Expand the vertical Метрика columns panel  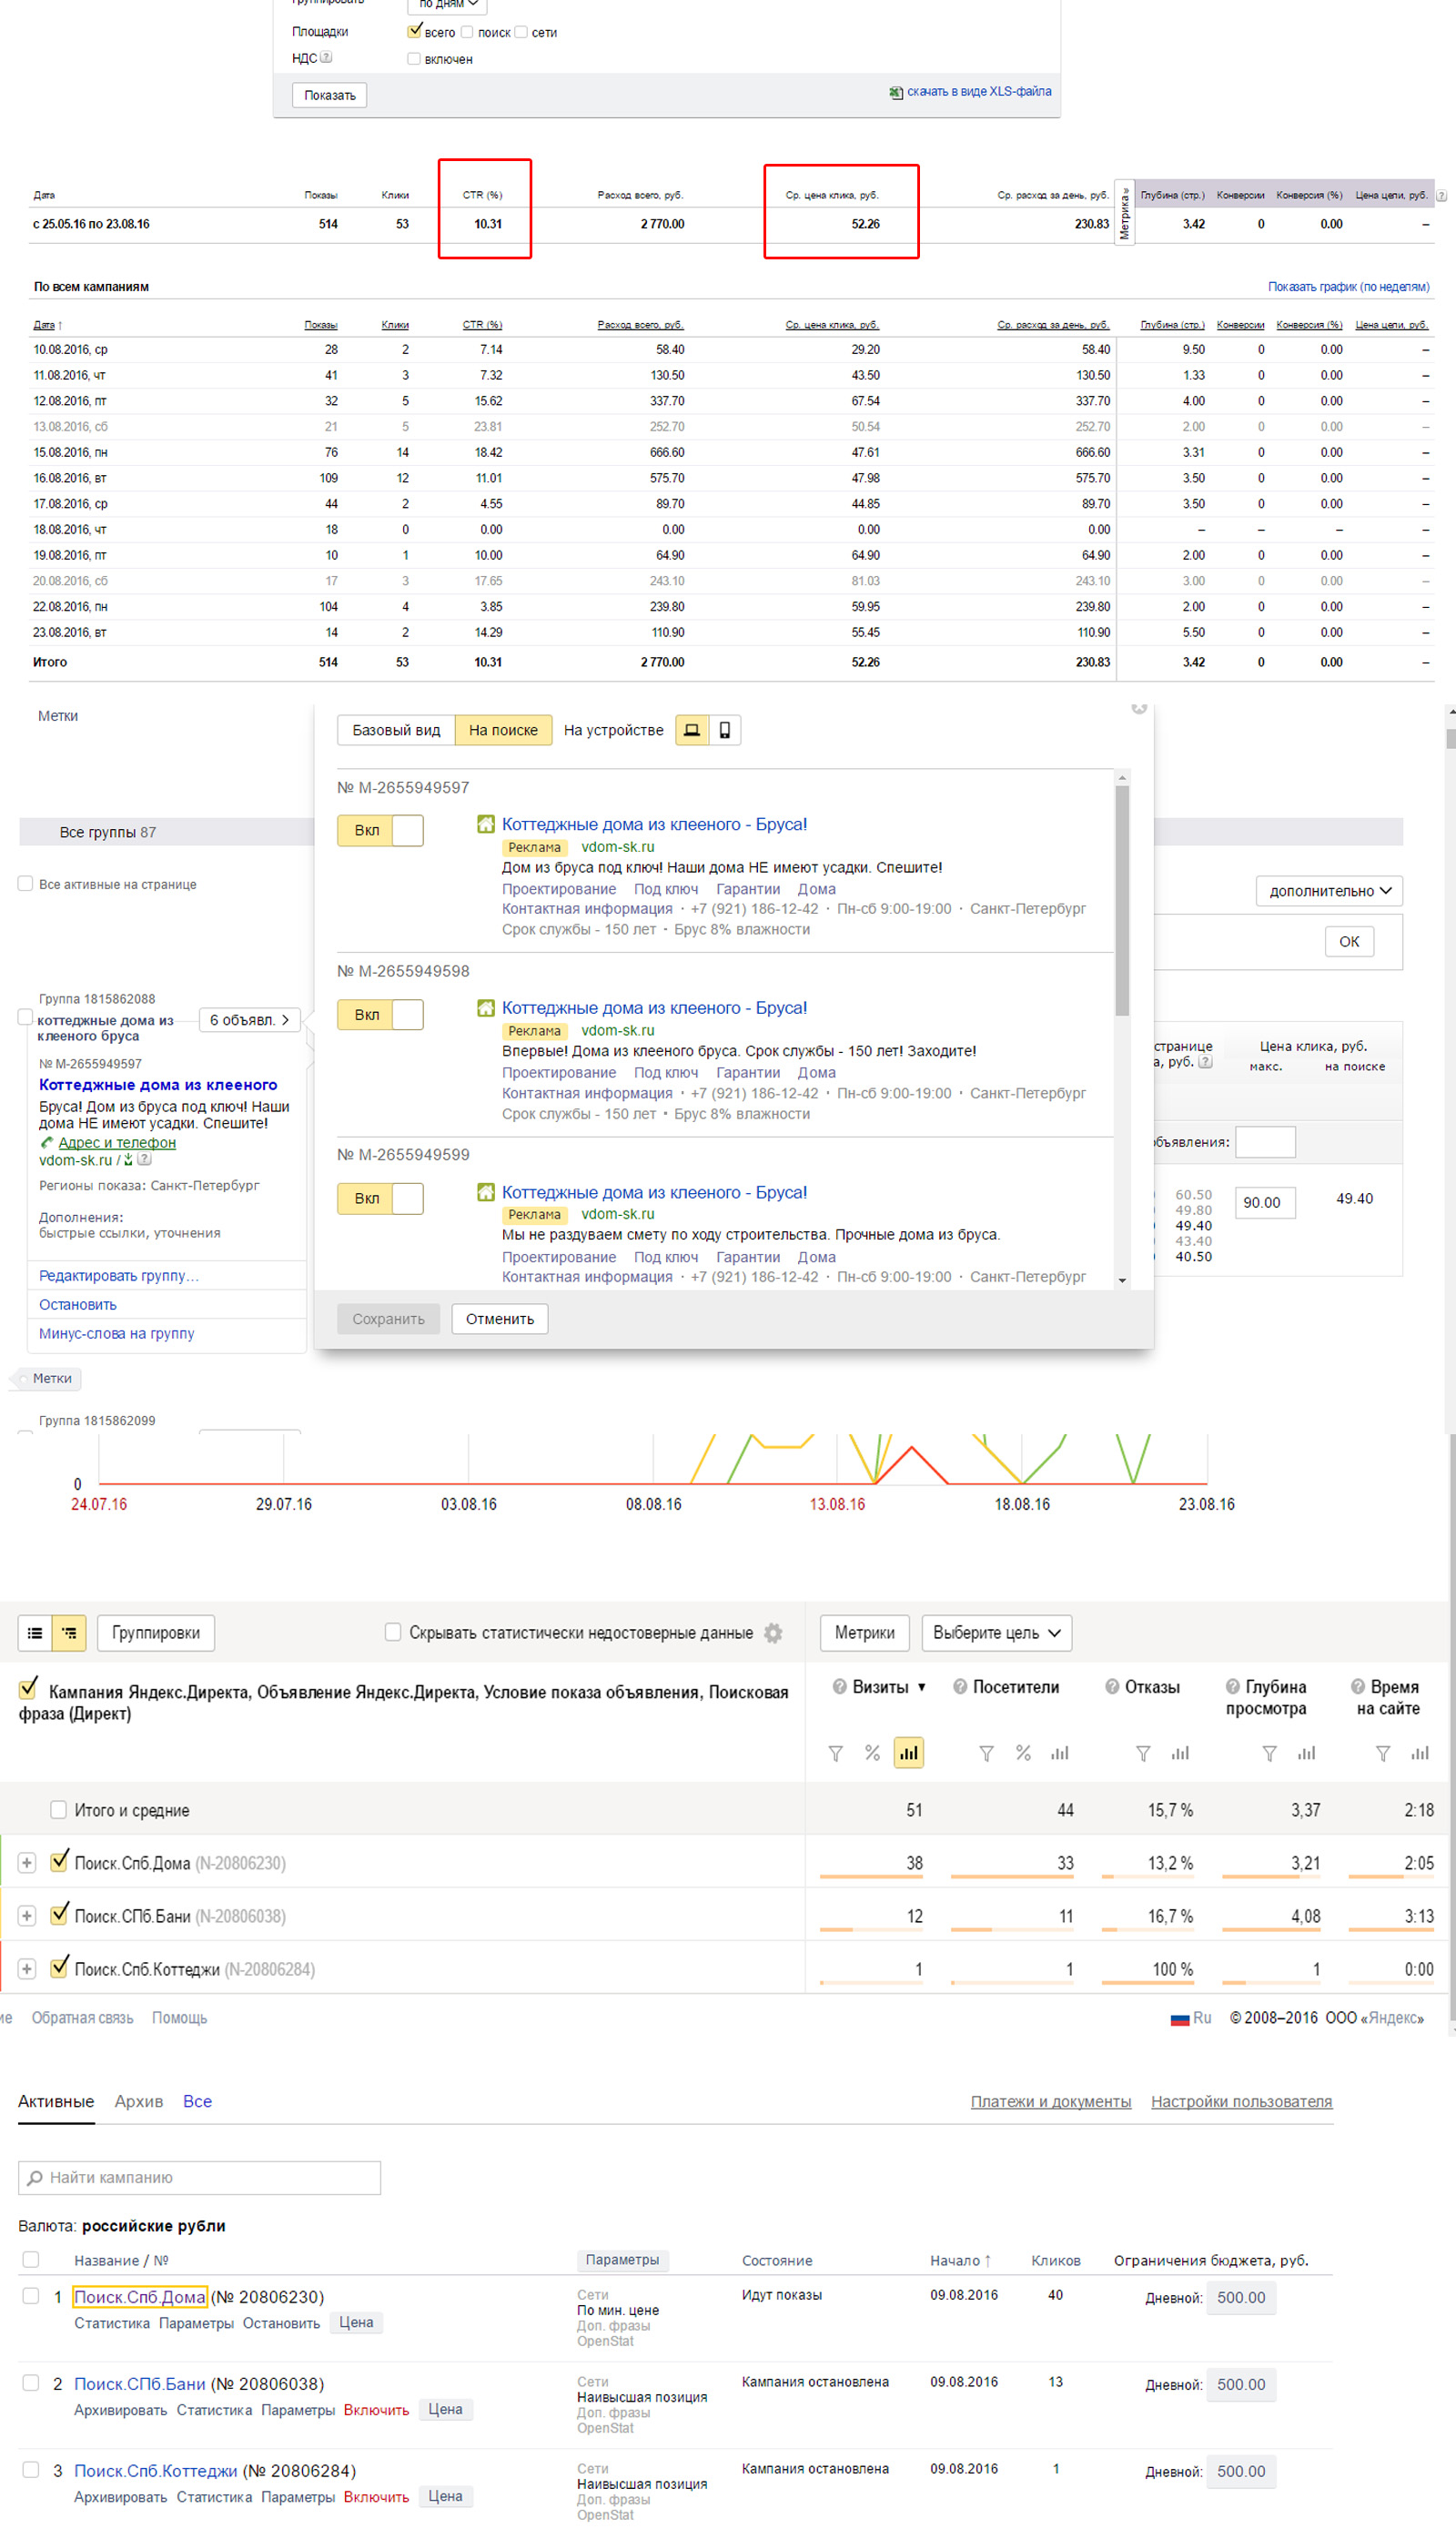tap(1124, 213)
